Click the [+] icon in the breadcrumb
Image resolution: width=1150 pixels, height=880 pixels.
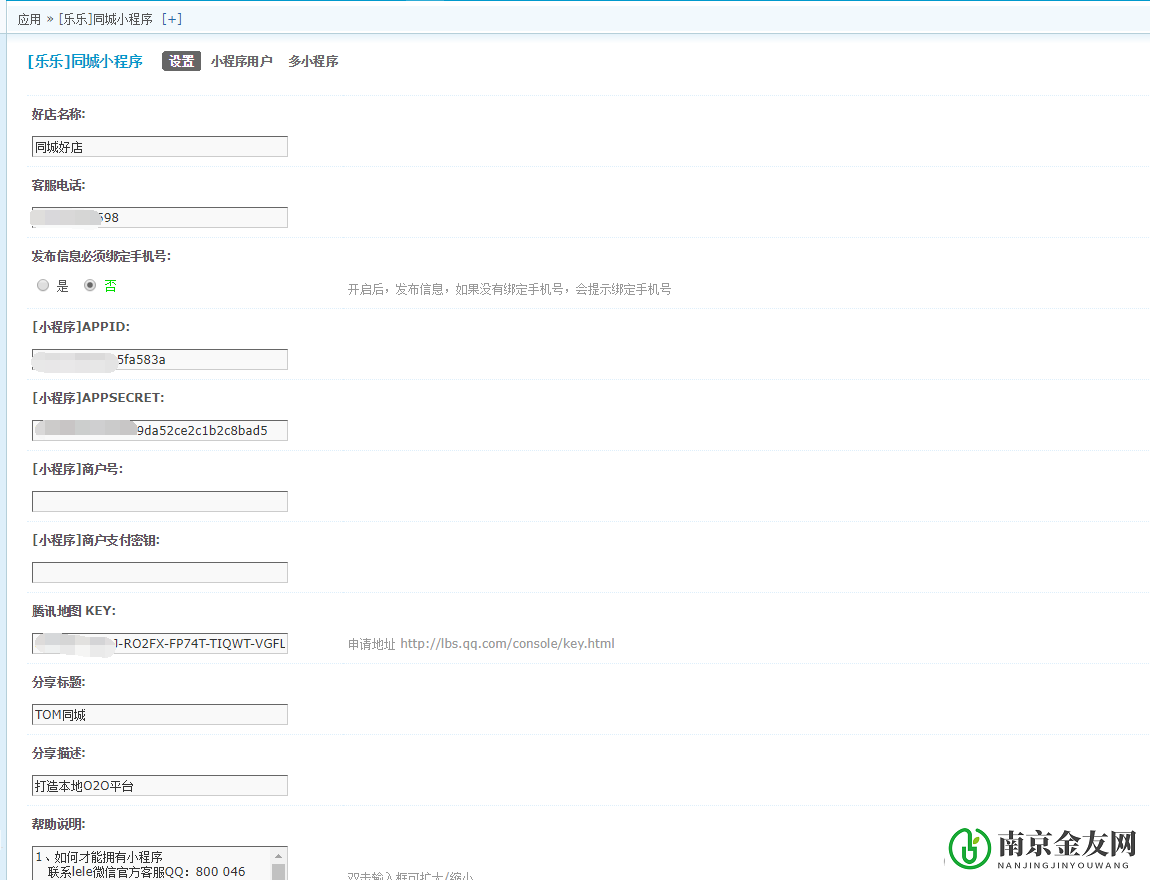tap(172, 19)
